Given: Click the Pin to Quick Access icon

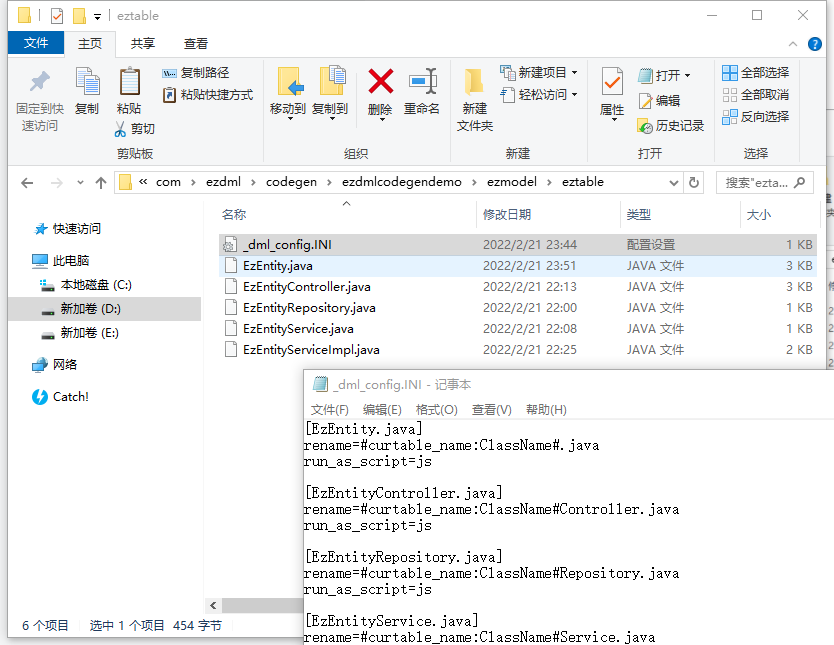Looking at the screenshot, I should [x=40, y=81].
